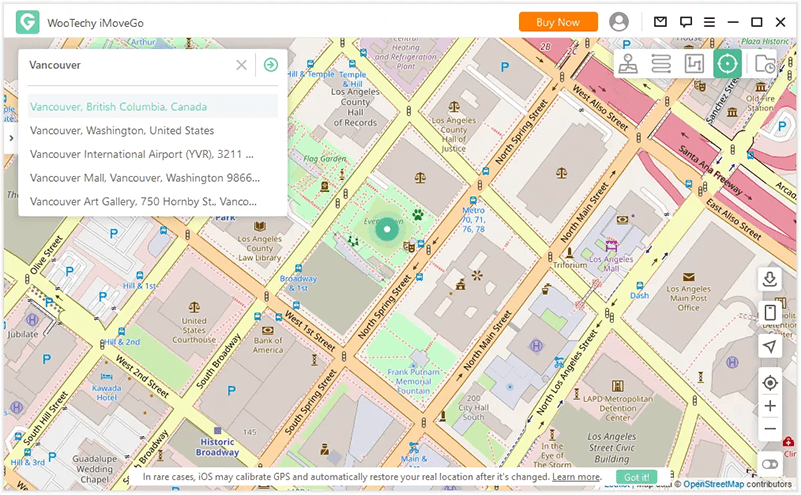Viewport: 801px width, 495px height.
Task: Choose Vancouver, British Columbia, Canada suggestion
Action: (x=118, y=107)
